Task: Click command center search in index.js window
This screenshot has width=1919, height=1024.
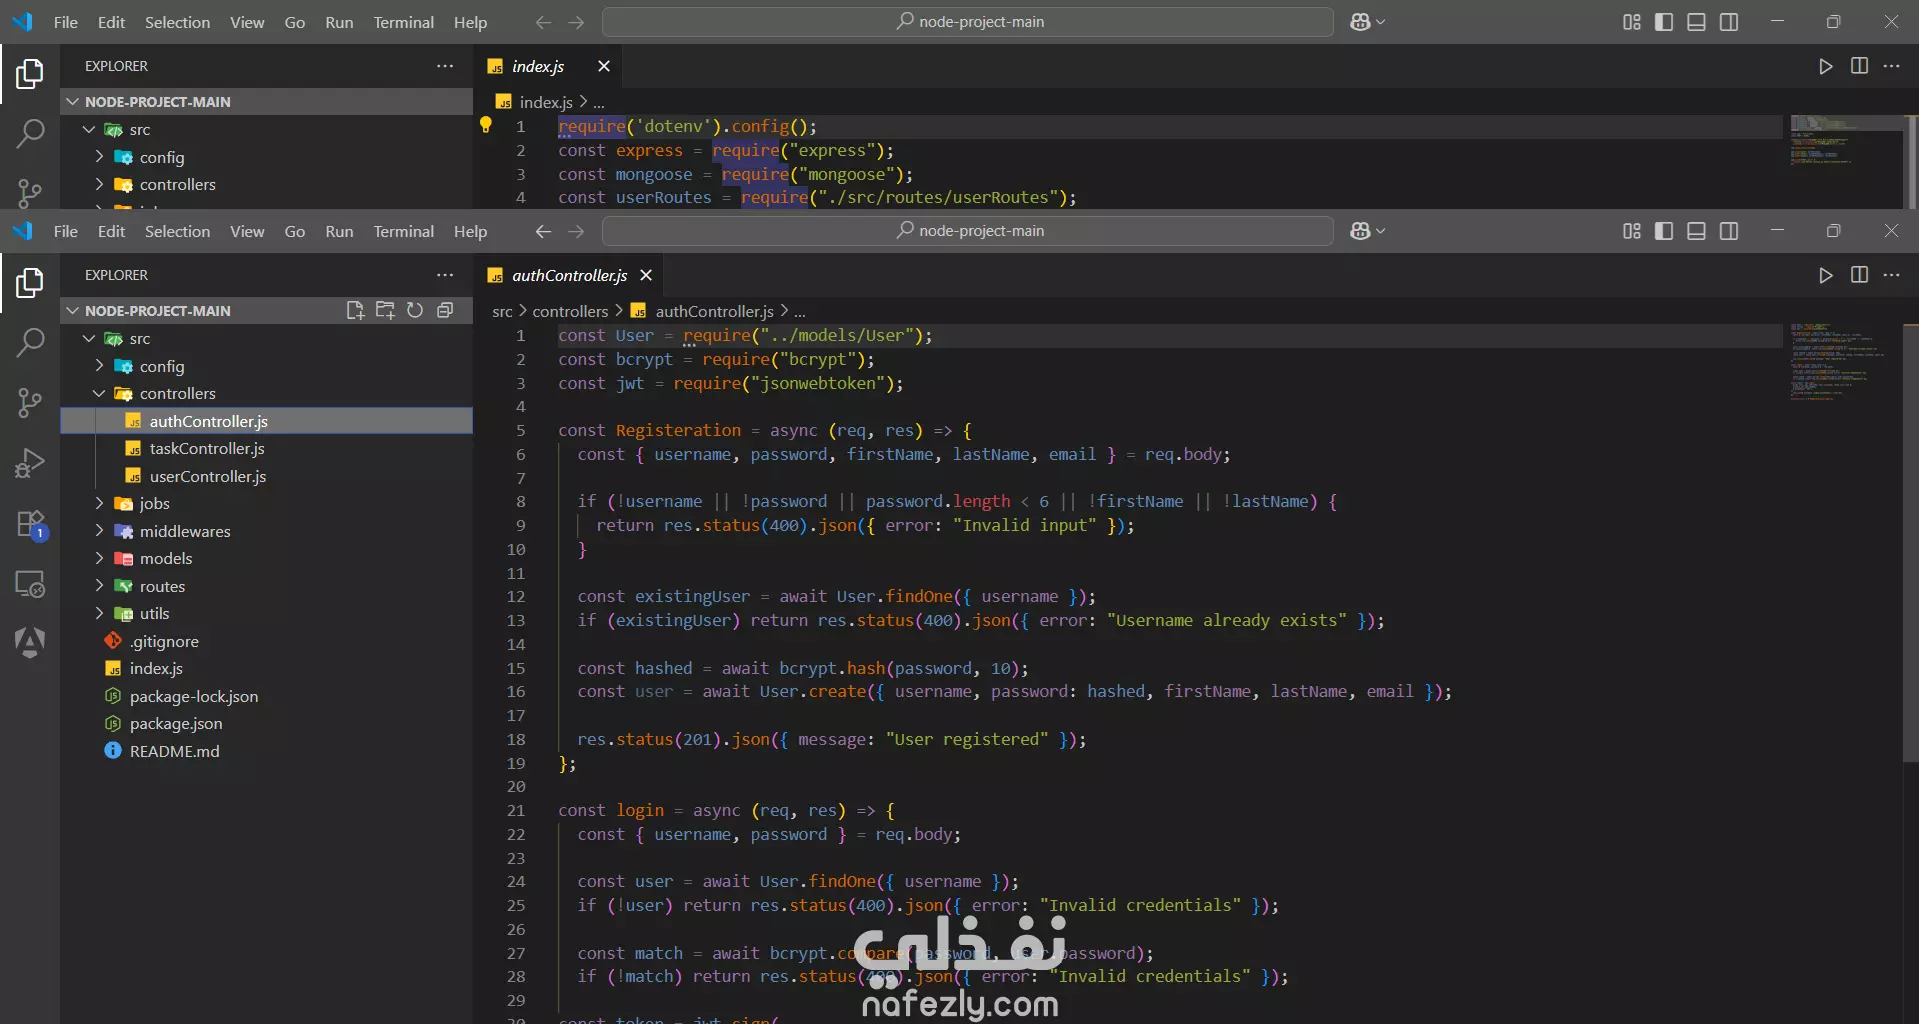Action: 968,22
